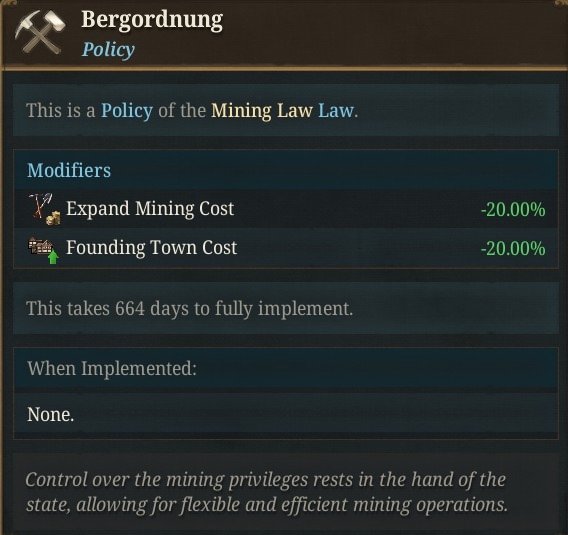The width and height of the screenshot is (568, 535).
Task: Select the Bergordnung title text
Action: coord(152,20)
